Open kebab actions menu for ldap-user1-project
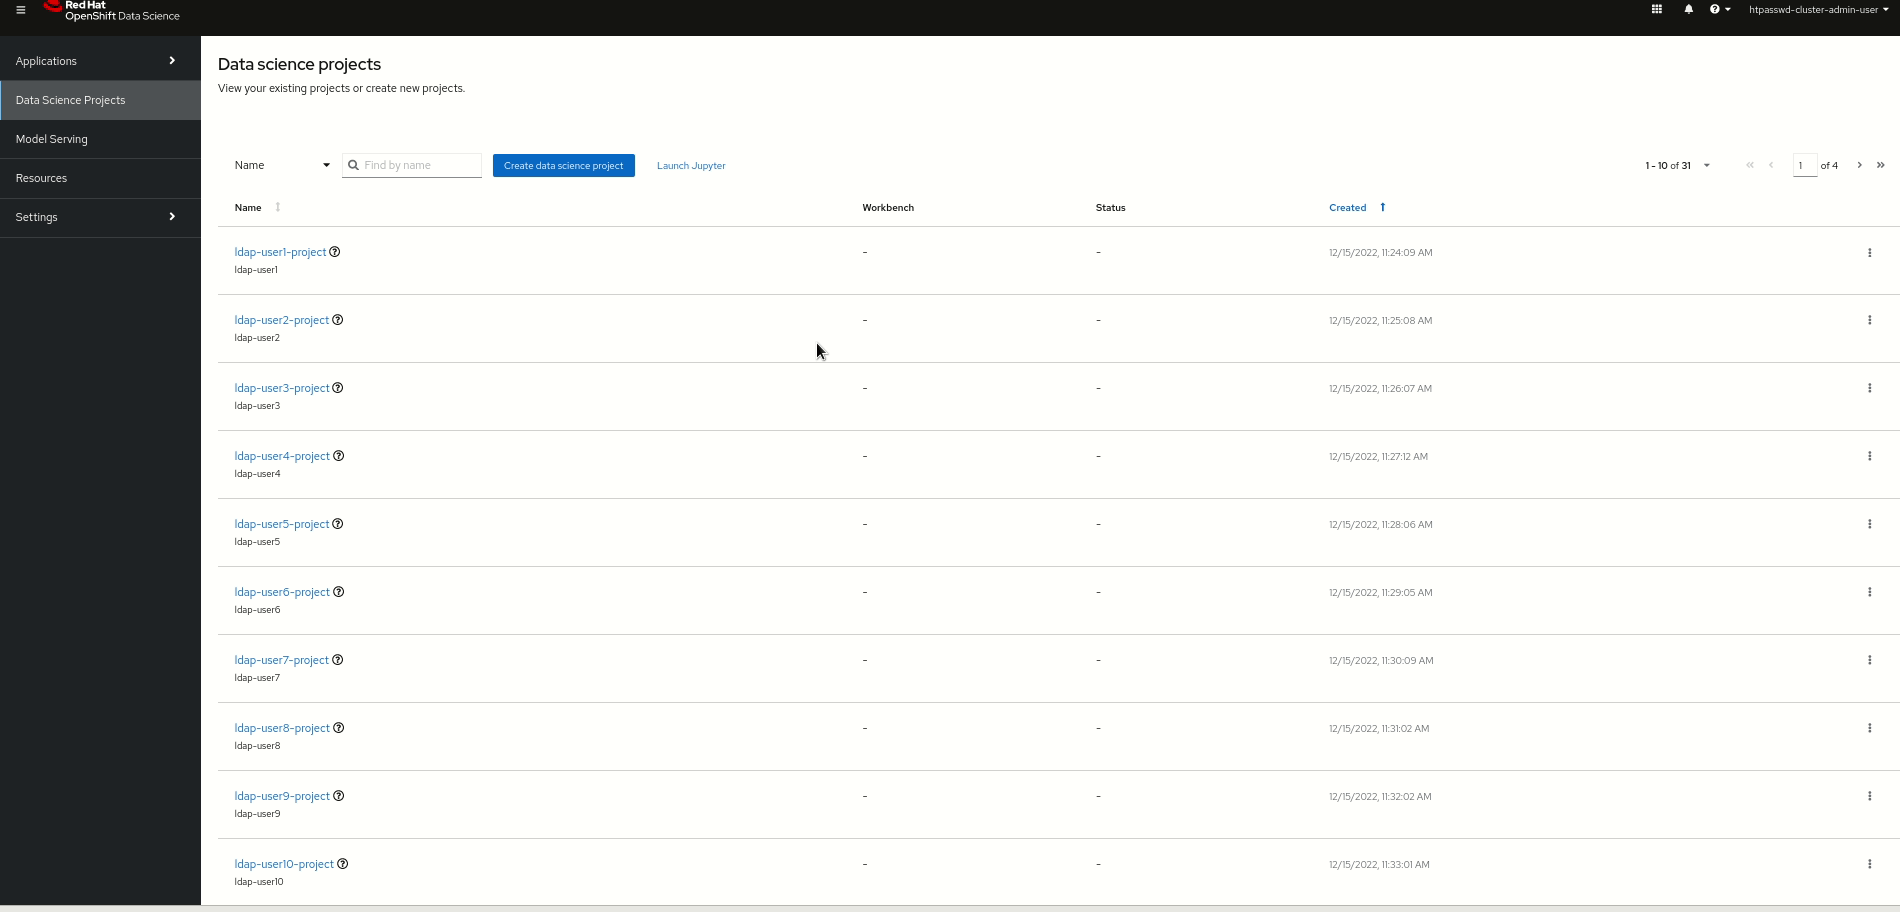This screenshot has width=1900, height=912. click(1870, 253)
